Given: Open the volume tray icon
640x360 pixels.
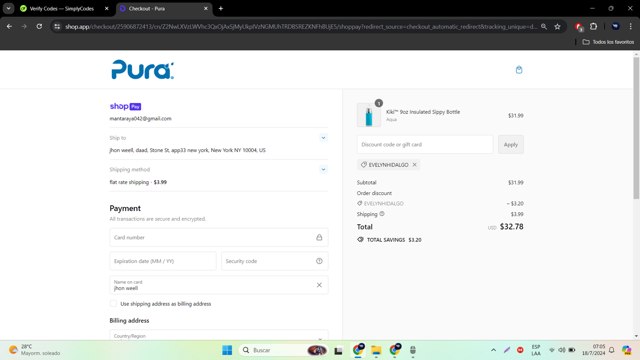Looking at the screenshot, I should pos(562,350).
